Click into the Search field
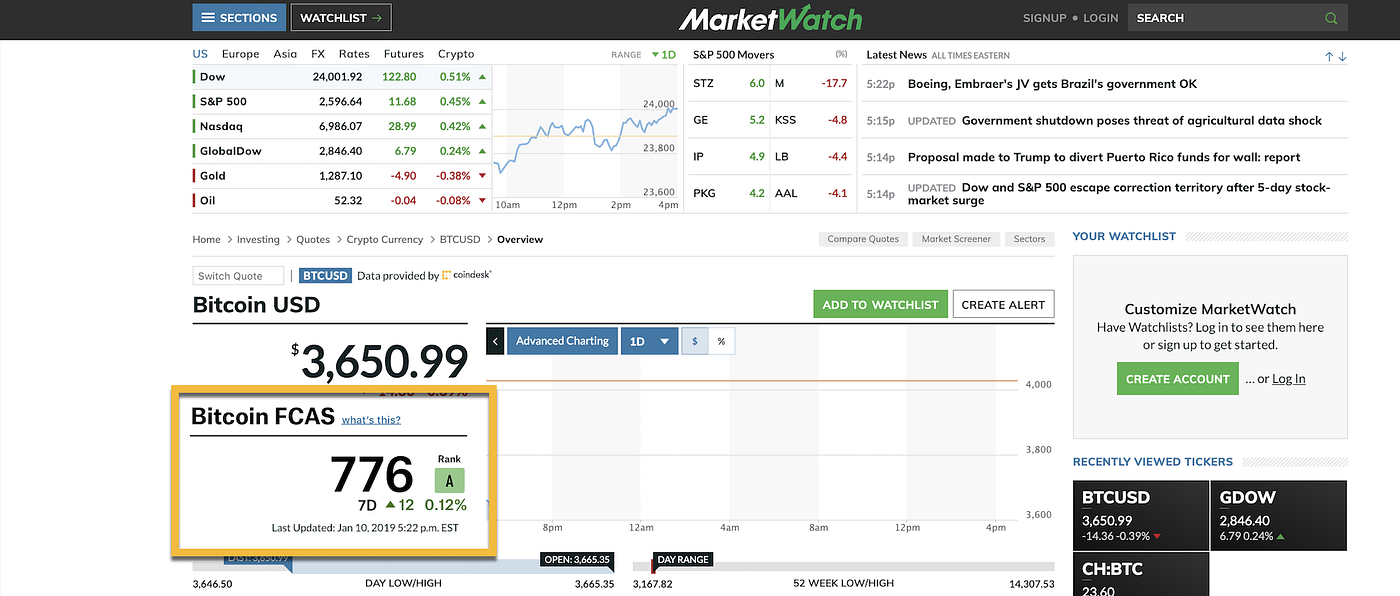Screen dimensions: 1400x596 click(1224, 18)
